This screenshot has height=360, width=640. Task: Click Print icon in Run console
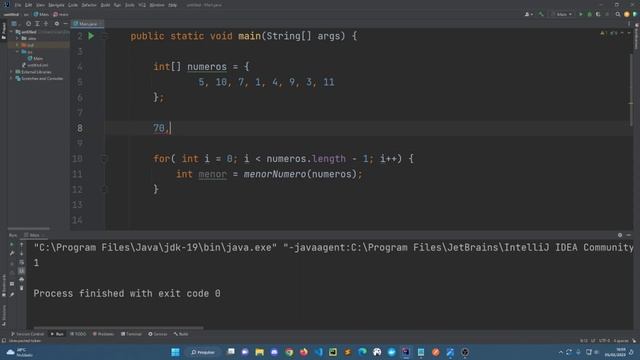(x=22, y=279)
